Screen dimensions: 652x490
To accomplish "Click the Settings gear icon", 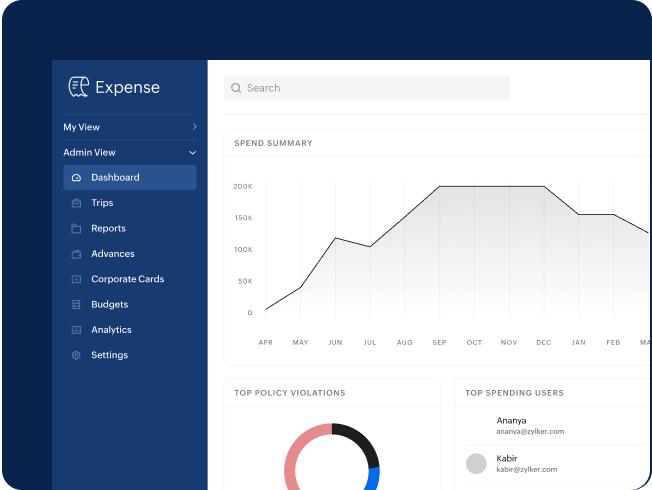I will (76, 356).
